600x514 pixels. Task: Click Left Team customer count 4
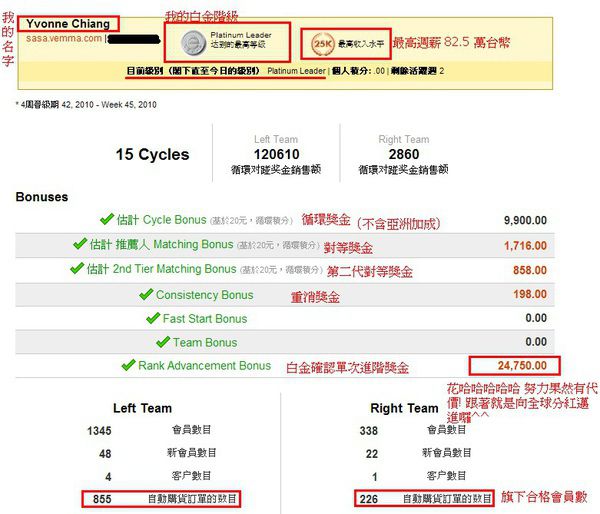click(x=108, y=477)
